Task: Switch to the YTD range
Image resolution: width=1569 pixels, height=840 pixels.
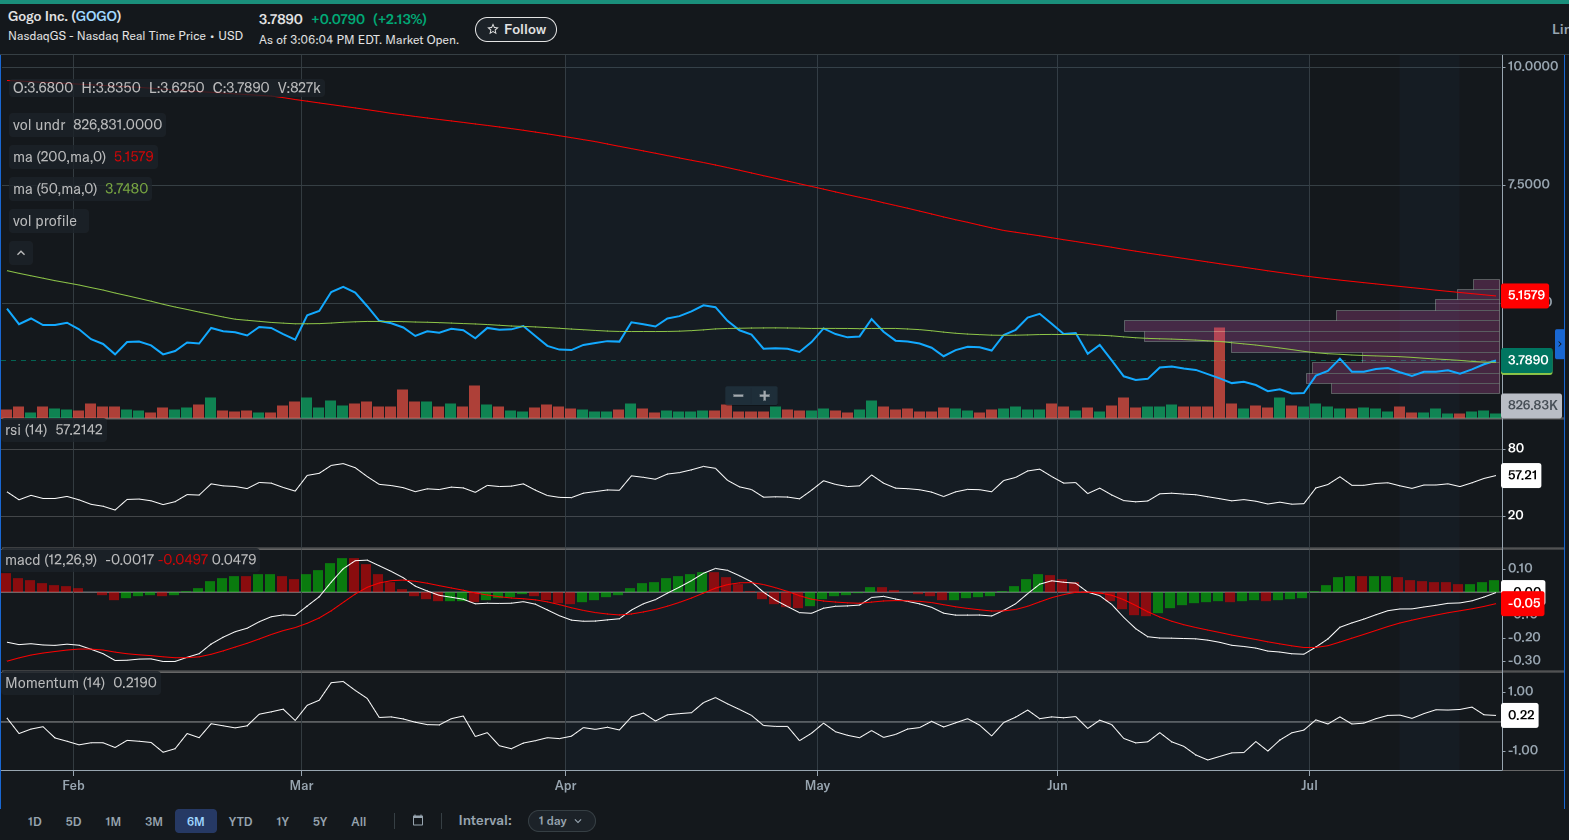Action: tap(241, 822)
